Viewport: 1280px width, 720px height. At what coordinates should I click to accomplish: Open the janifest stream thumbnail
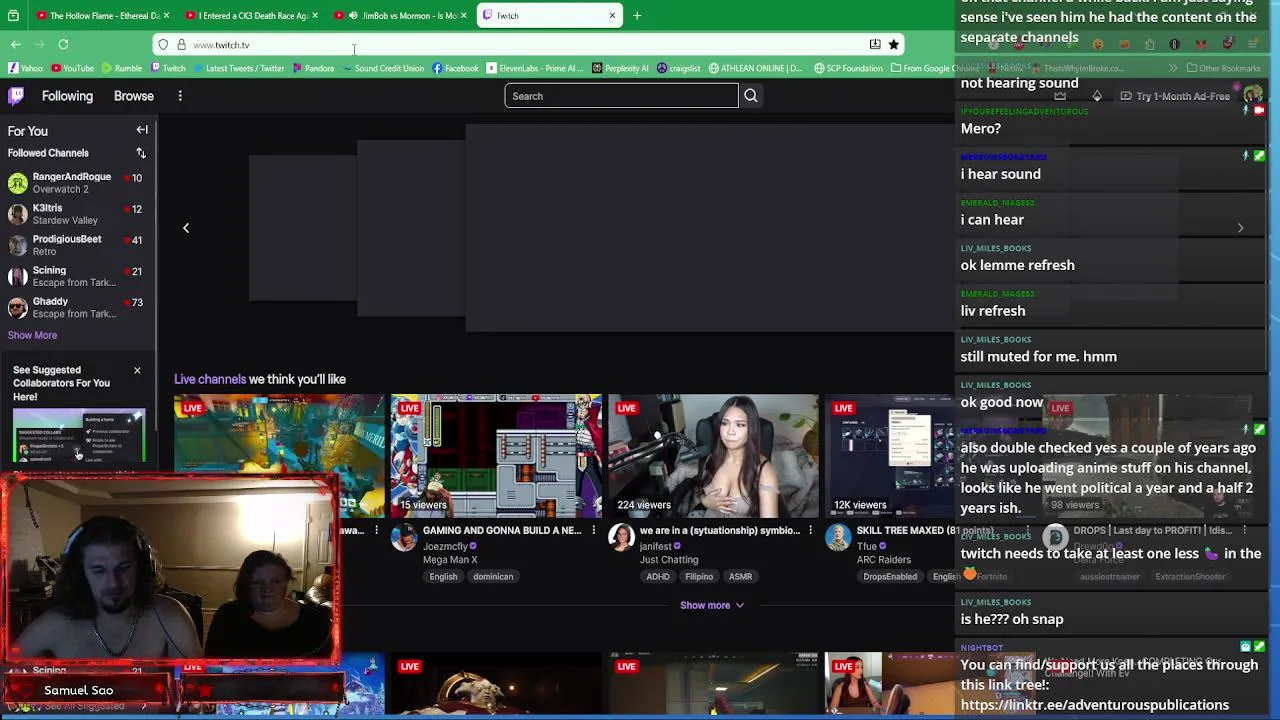tap(713, 455)
